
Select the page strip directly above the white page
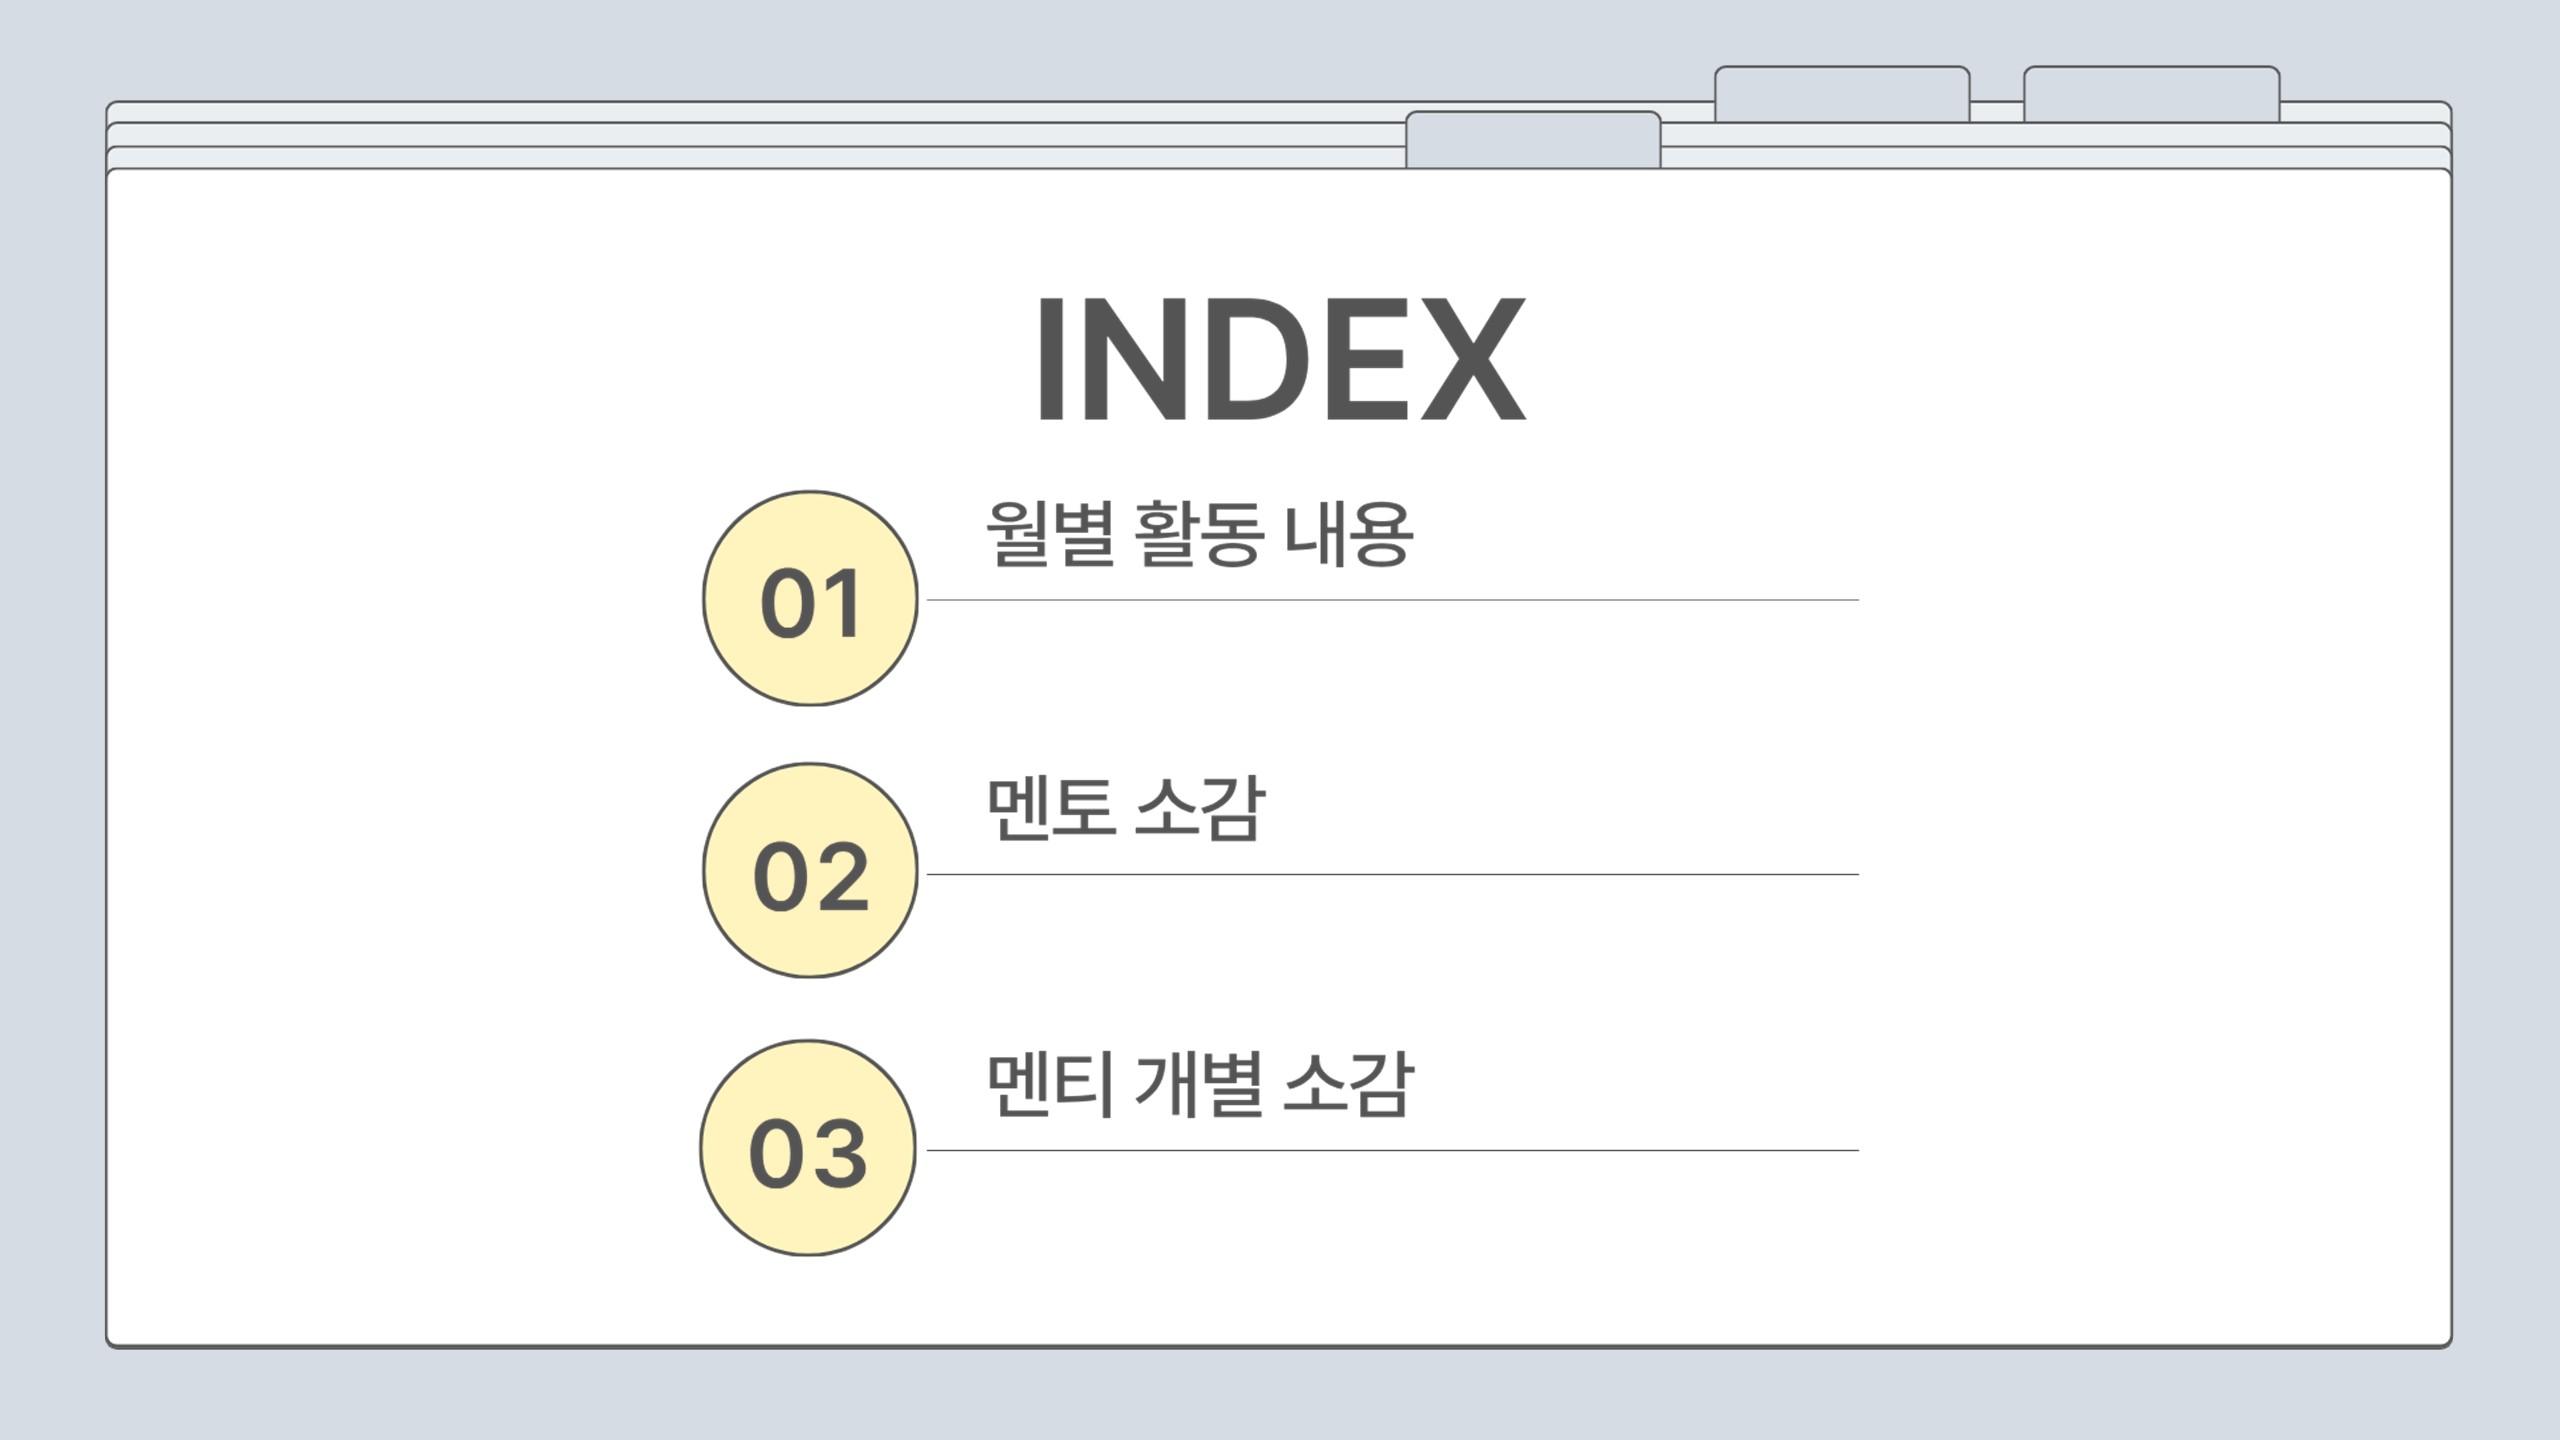pyautogui.click(x=750, y=158)
